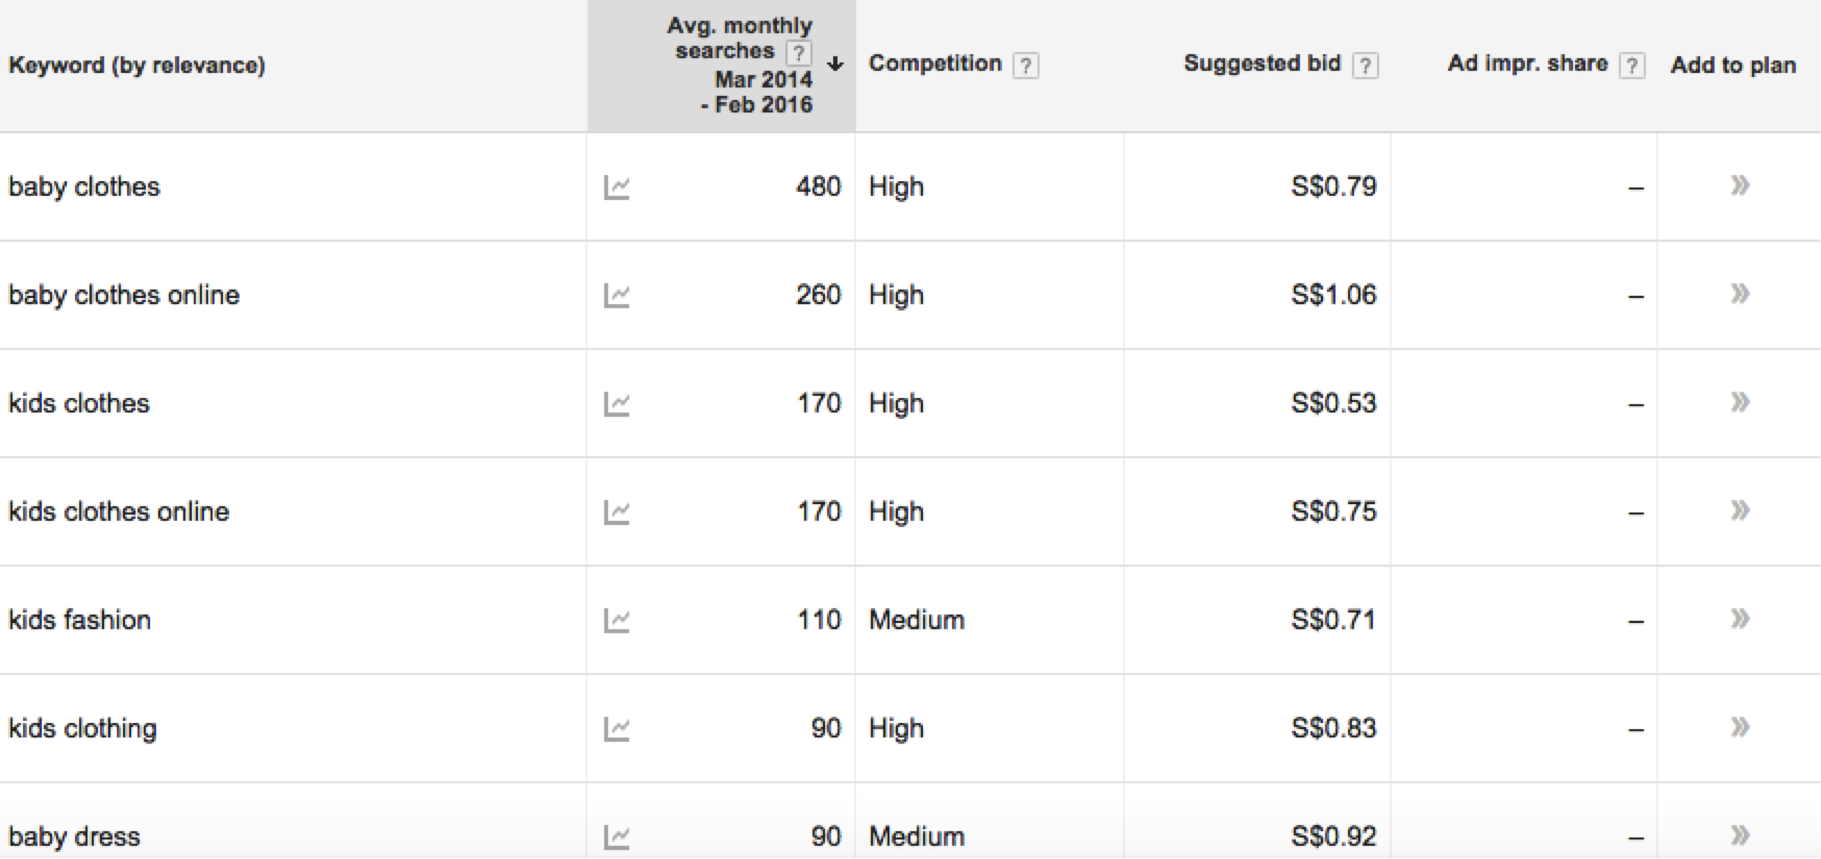Open help tooltip next to Competition

point(1025,66)
